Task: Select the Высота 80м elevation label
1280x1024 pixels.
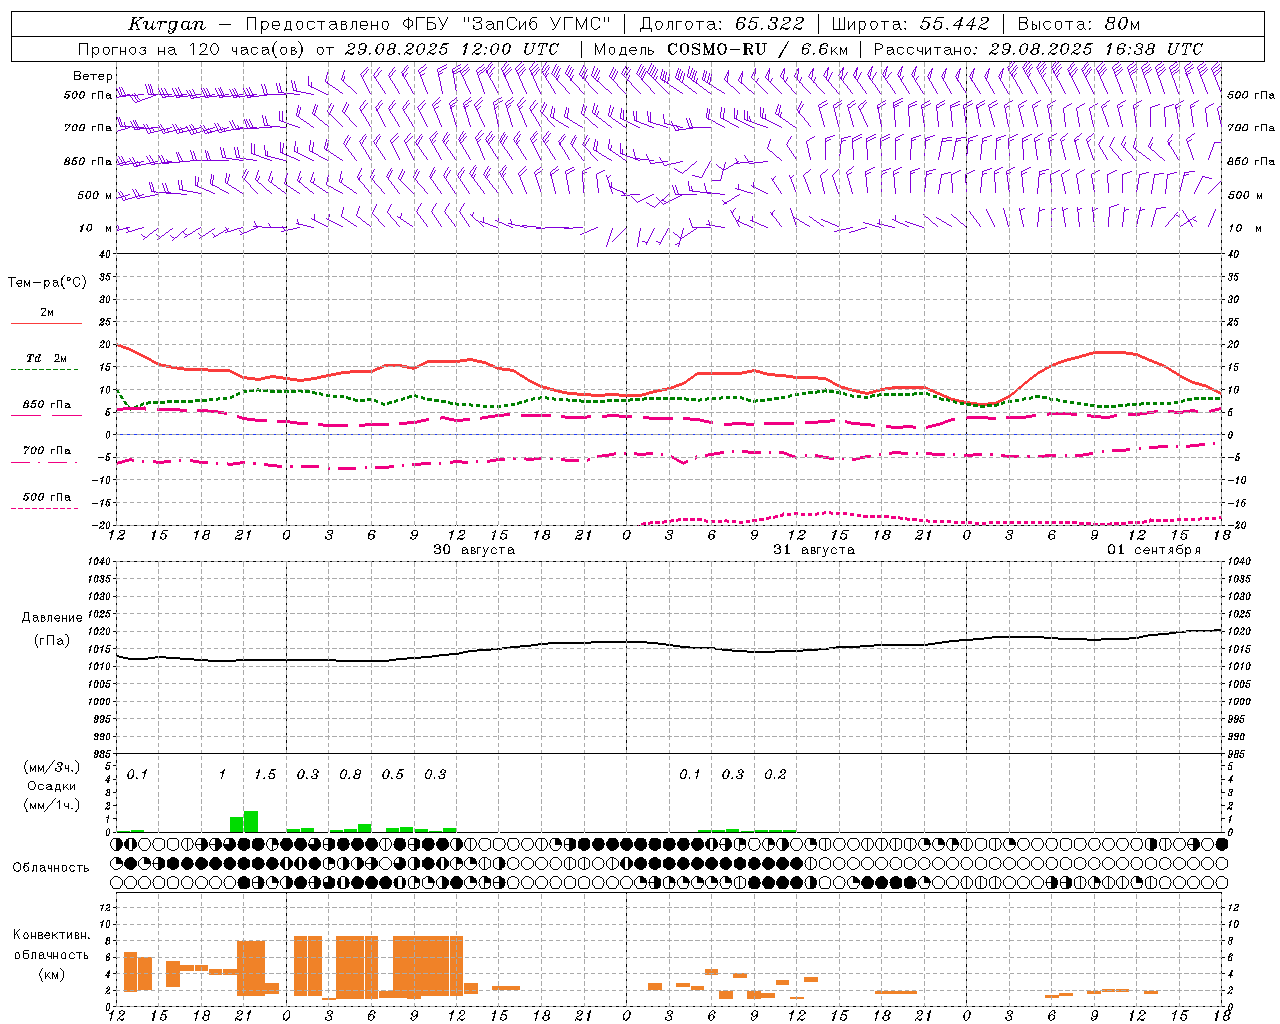Action: coord(1078,24)
